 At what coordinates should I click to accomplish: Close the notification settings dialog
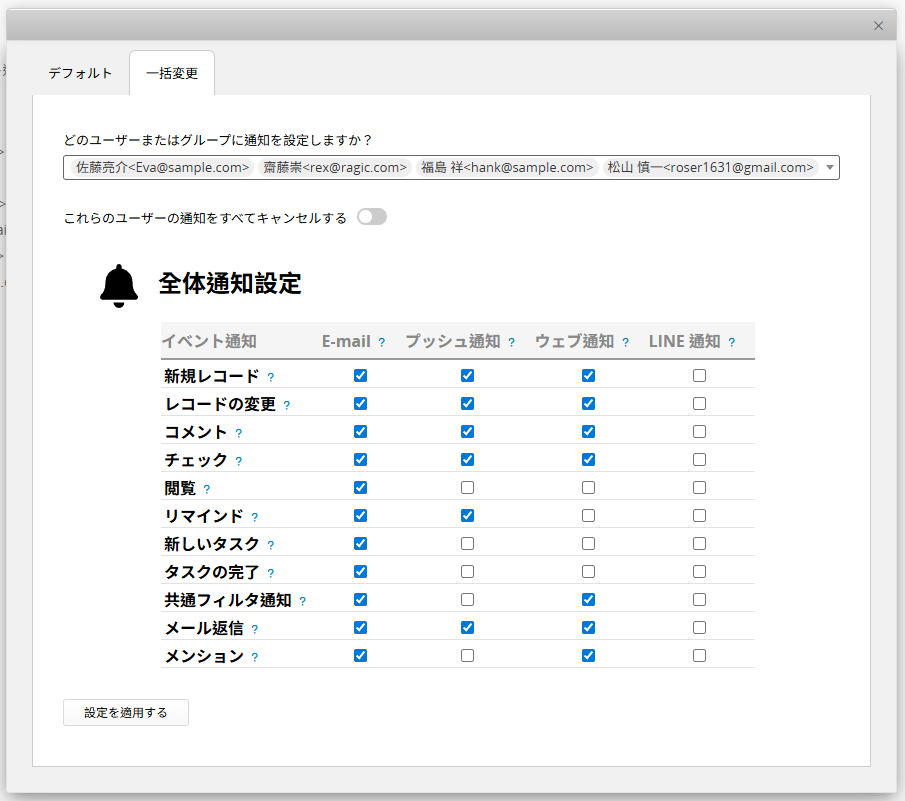pyautogui.click(x=878, y=26)
